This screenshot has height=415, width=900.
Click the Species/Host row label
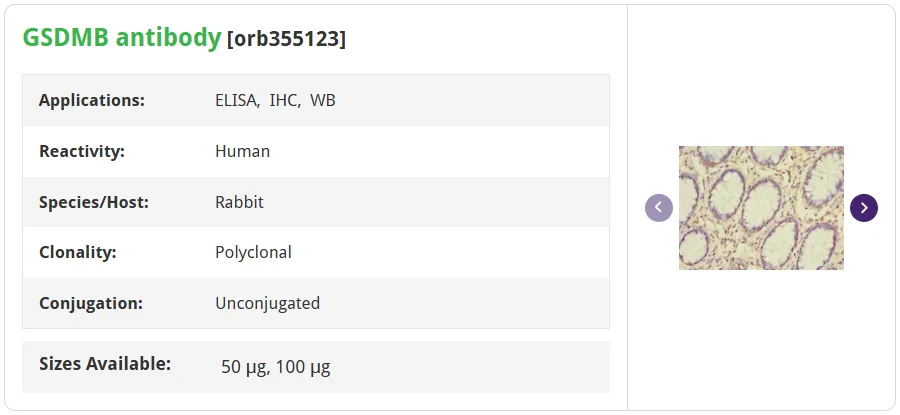click(x=94, y=202)
